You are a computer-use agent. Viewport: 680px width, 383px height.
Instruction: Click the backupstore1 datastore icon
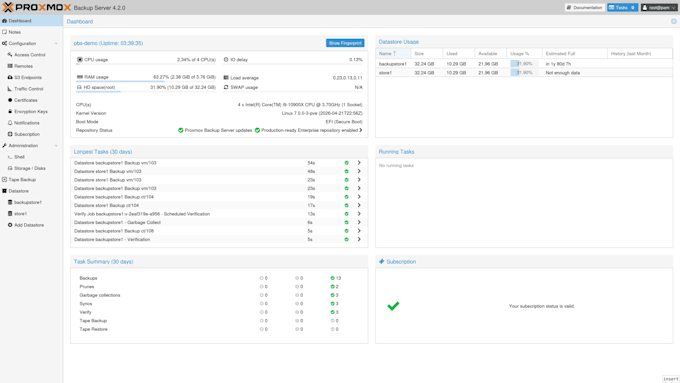[x=10, y=202]
